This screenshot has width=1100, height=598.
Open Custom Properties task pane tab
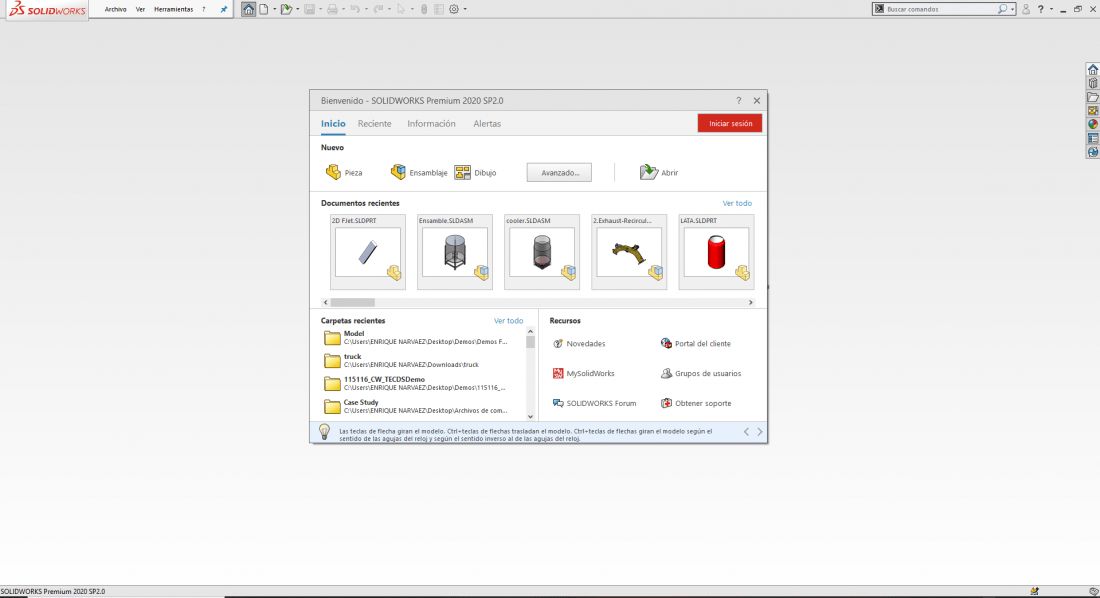click(1093, 138)
